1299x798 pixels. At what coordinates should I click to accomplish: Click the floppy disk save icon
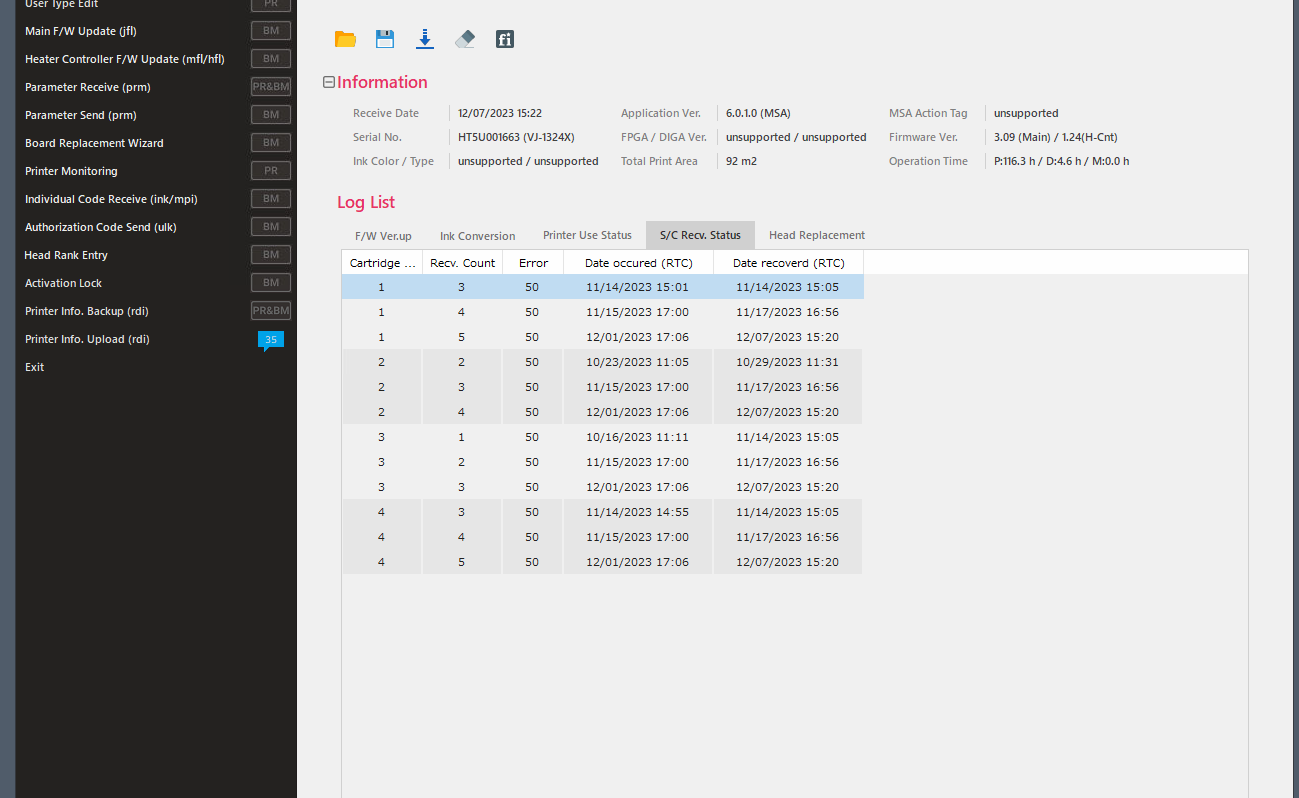coord(385,39)
